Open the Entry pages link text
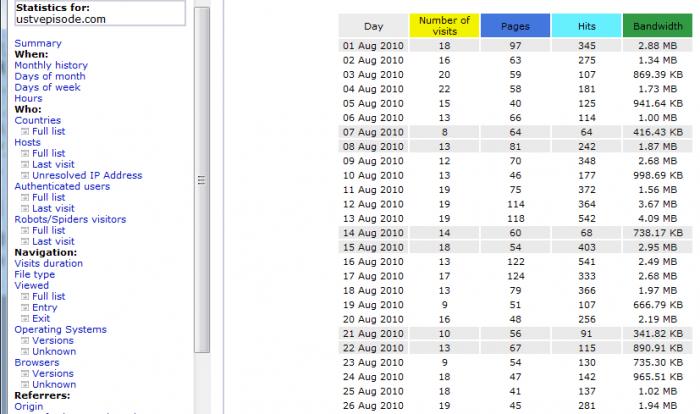 (45, 308)
